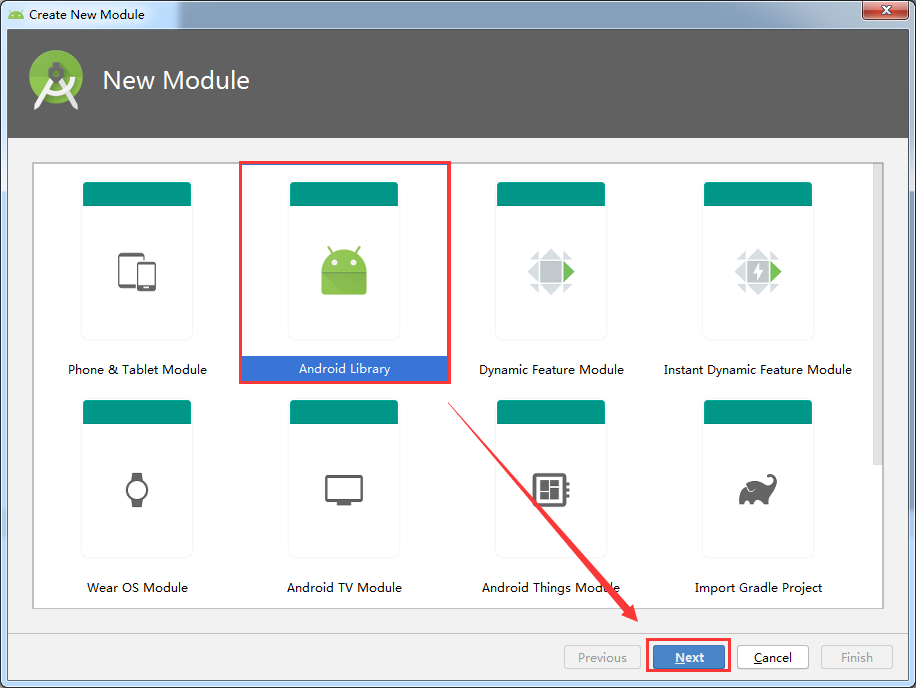The height and width of the screenshot is (688, 916).
Task: Click the greyed-out Finish button
Action: (x=856, y=657)
